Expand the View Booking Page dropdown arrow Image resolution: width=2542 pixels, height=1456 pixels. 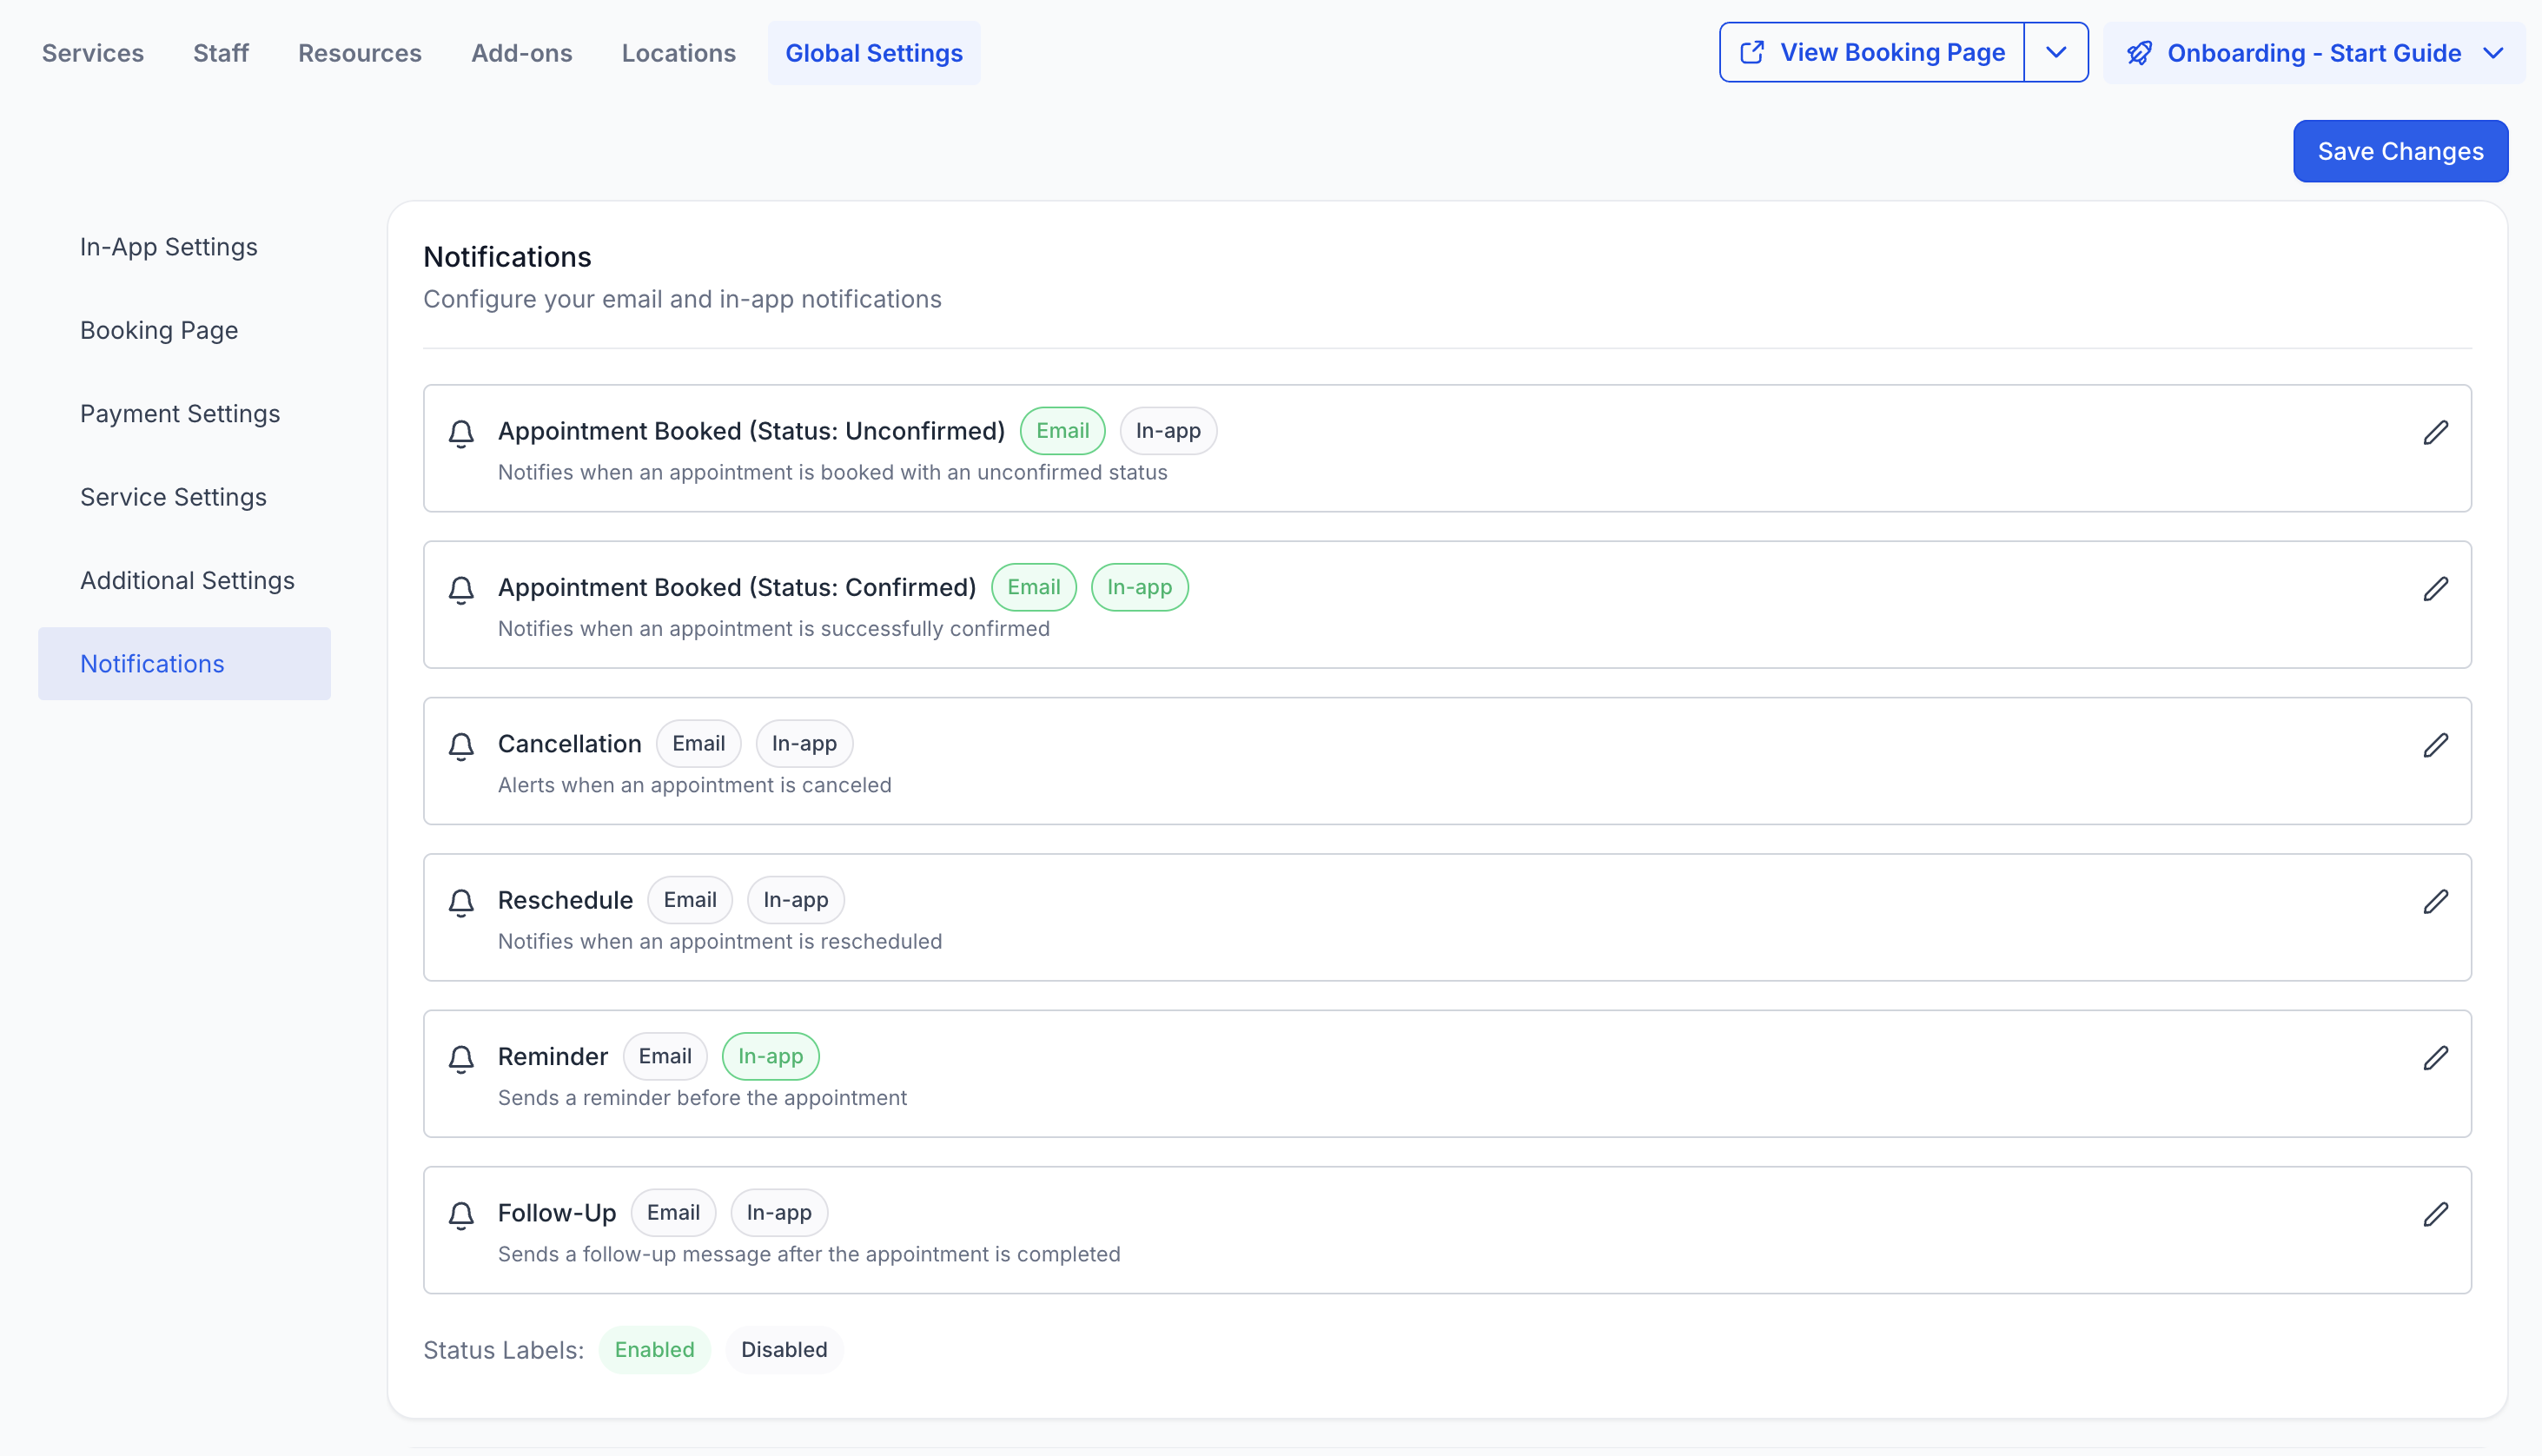2055,52
